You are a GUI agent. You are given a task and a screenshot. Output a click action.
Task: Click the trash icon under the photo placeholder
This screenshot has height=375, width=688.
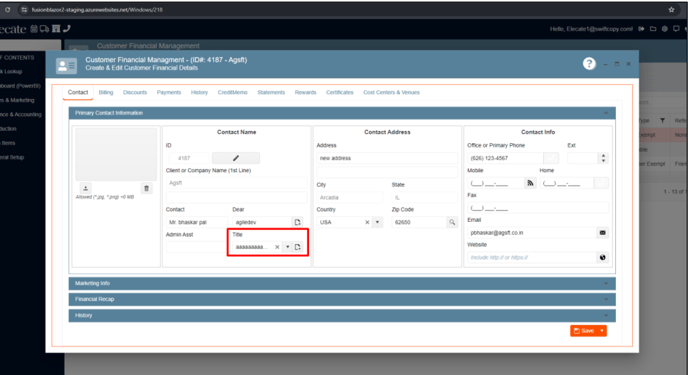tap(147, 188)
